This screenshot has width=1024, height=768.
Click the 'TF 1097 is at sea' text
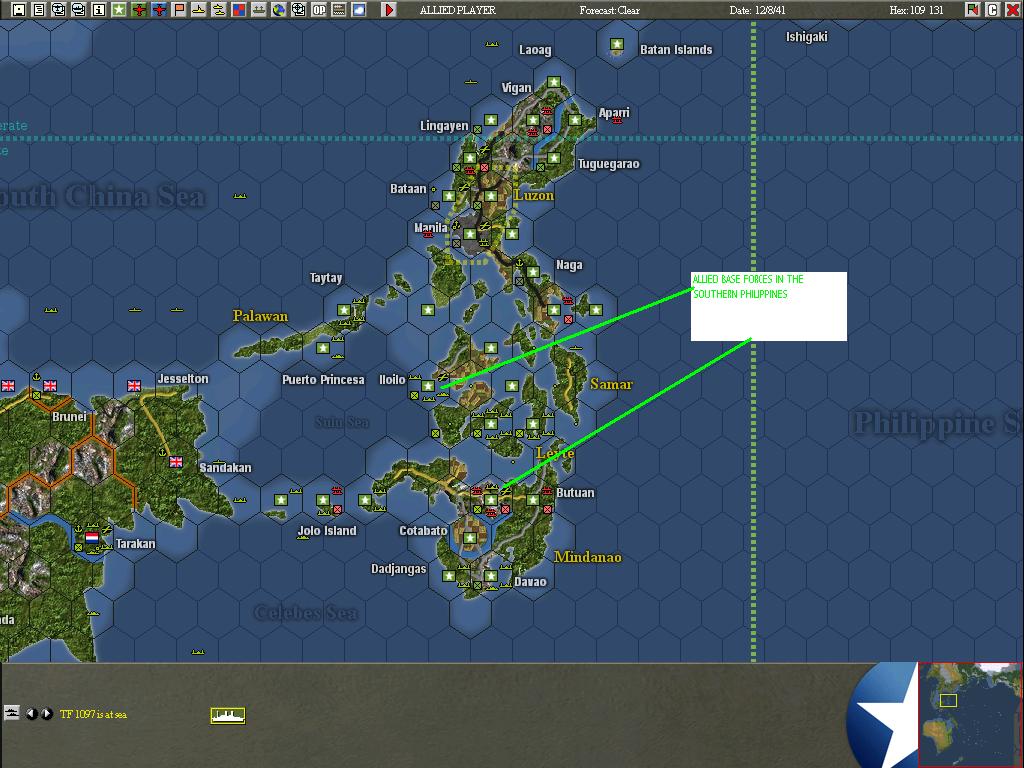(x=93, y=714)
